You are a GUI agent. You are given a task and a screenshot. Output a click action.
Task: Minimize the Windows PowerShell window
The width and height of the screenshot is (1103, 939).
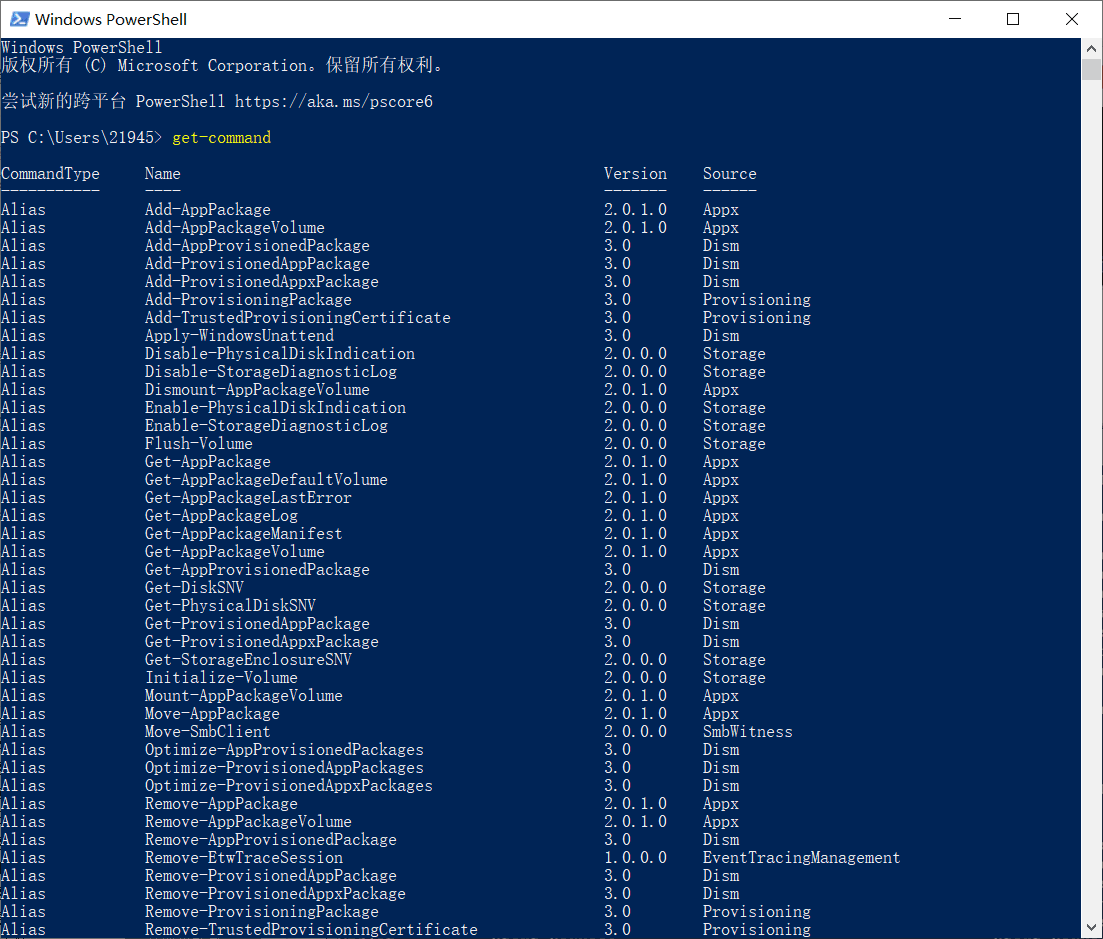point(955,19)
